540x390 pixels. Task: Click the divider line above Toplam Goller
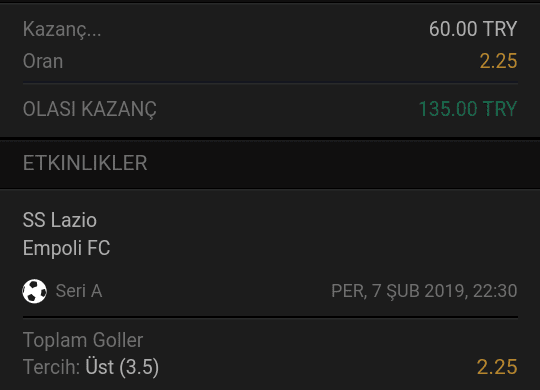270,317
